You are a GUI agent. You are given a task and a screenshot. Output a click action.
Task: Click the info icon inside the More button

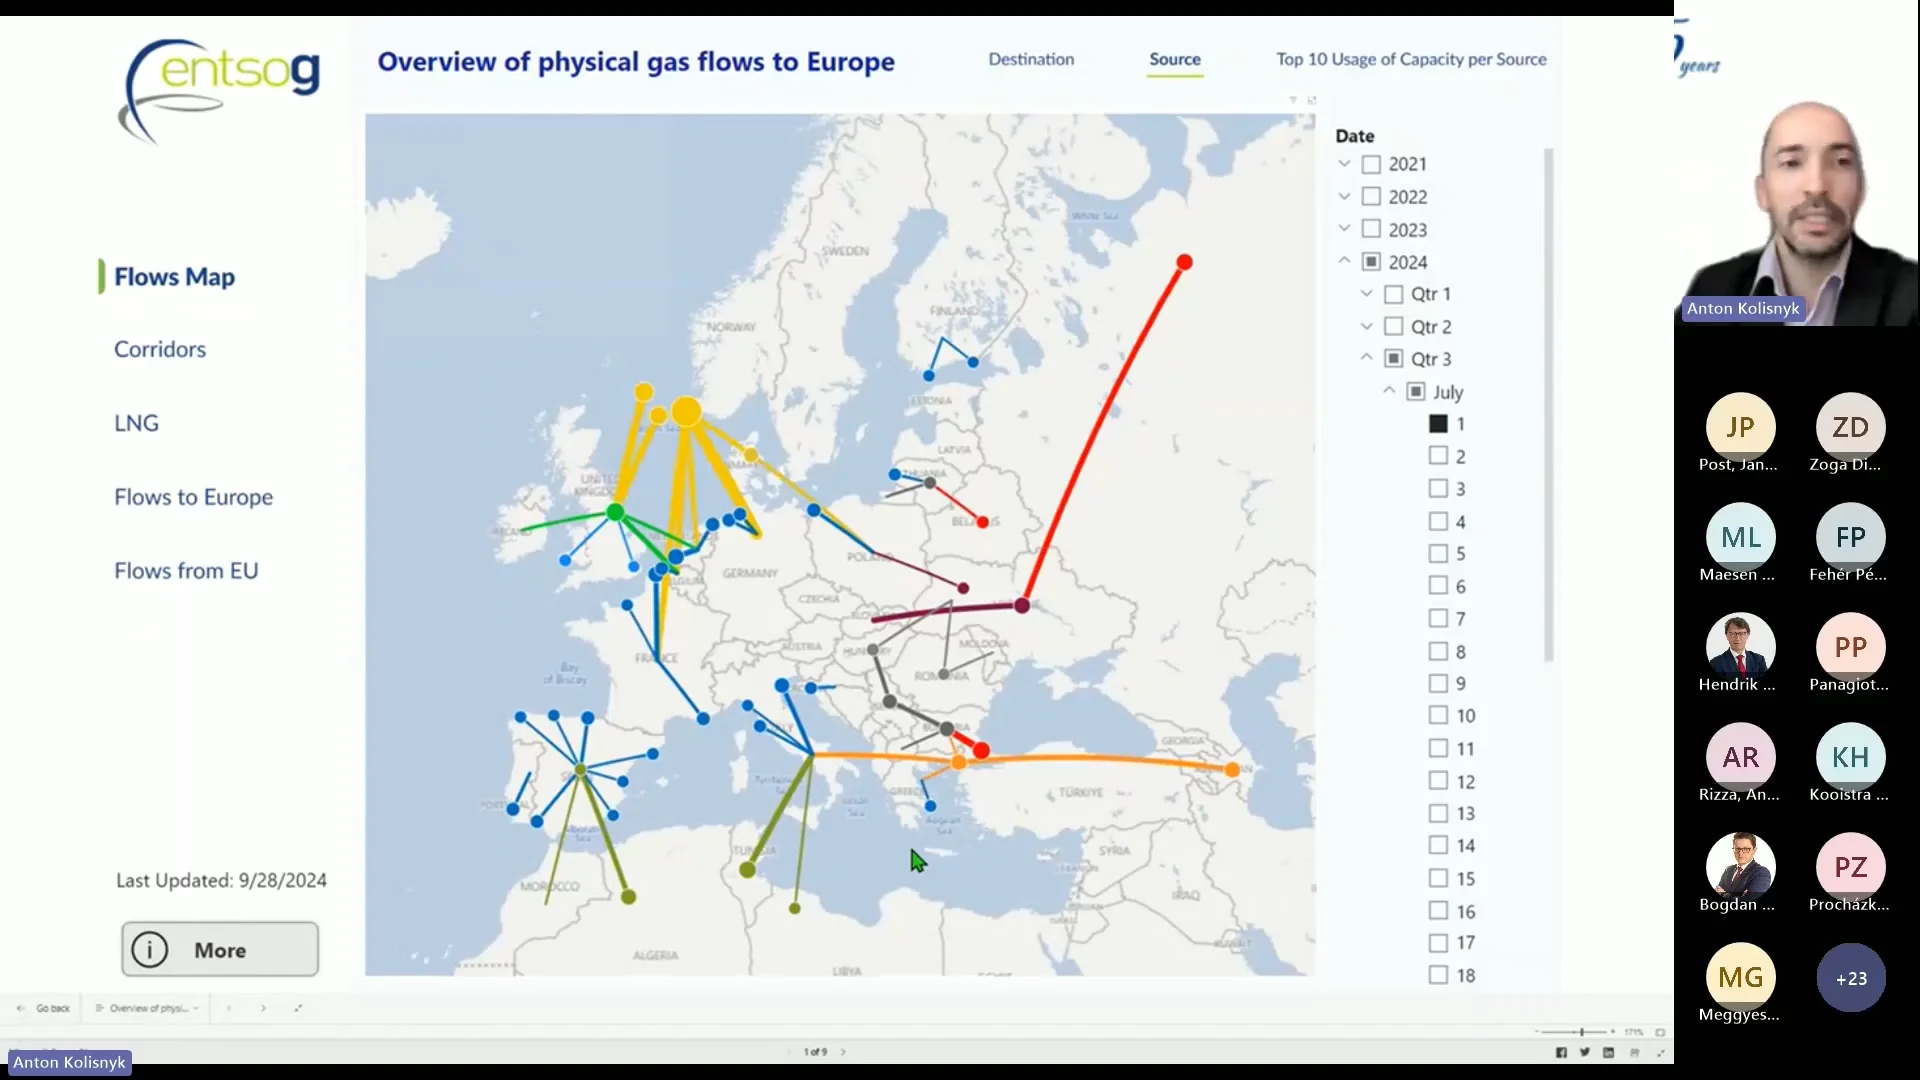[x=149, y=950]
